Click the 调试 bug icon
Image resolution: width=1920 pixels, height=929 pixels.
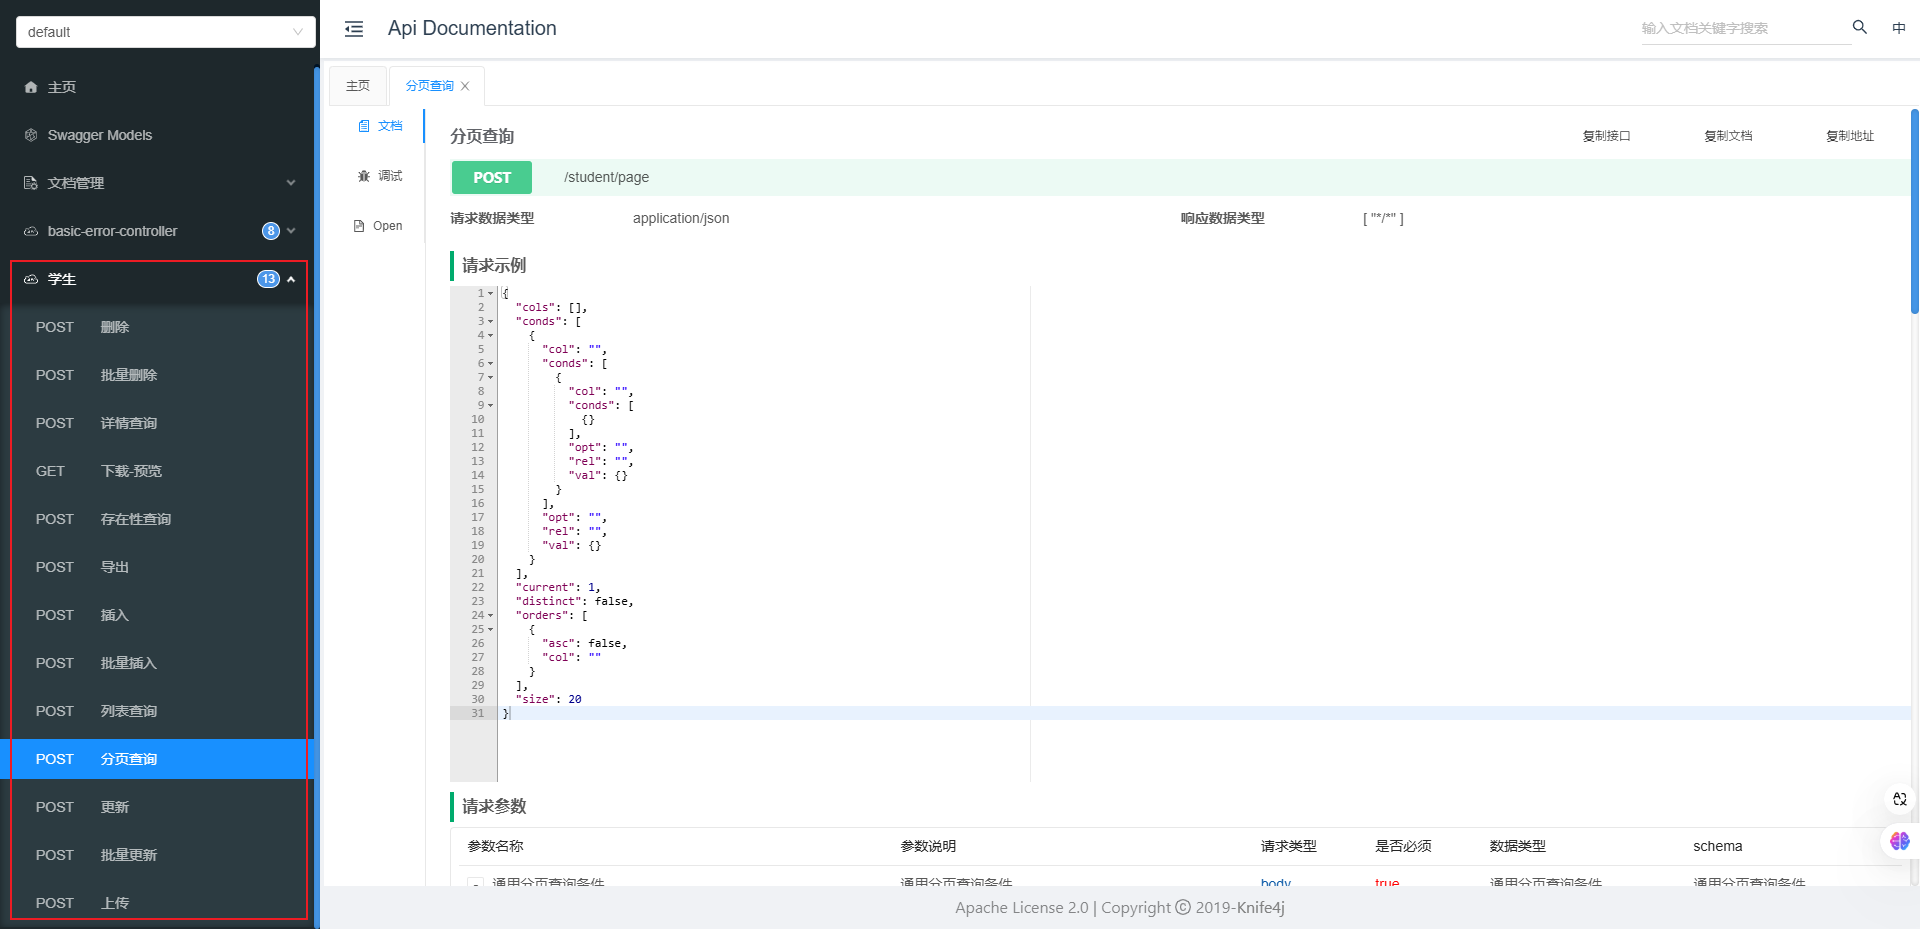click(x=364, y=176)
